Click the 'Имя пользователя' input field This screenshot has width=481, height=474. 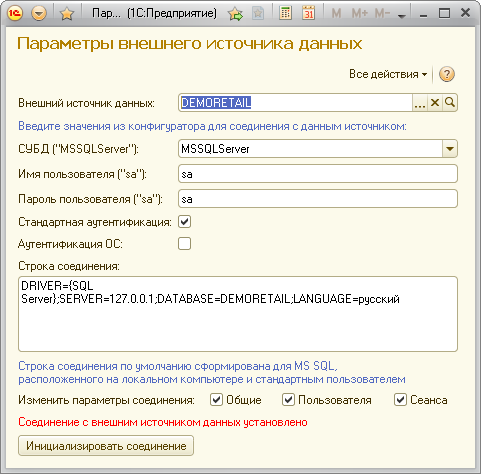tap(318, 174)
